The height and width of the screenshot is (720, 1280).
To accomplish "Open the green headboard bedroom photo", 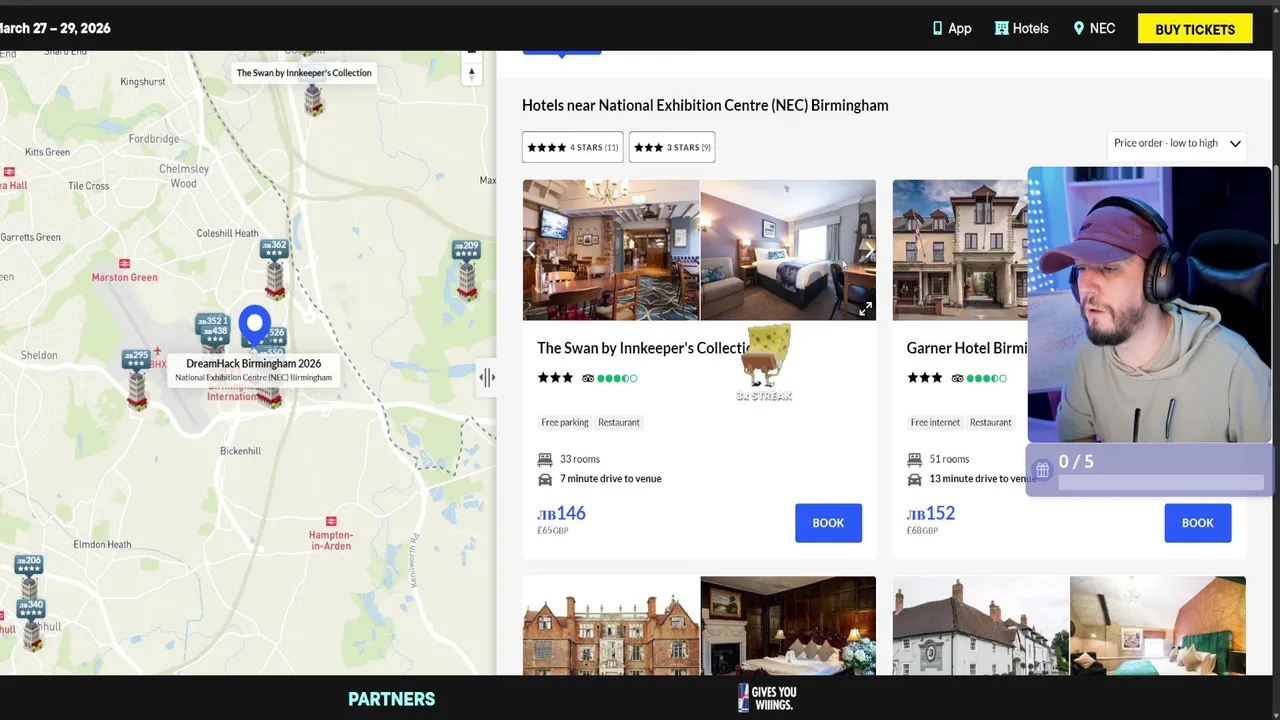I will pyautogui.click(x=1158, y=625).
